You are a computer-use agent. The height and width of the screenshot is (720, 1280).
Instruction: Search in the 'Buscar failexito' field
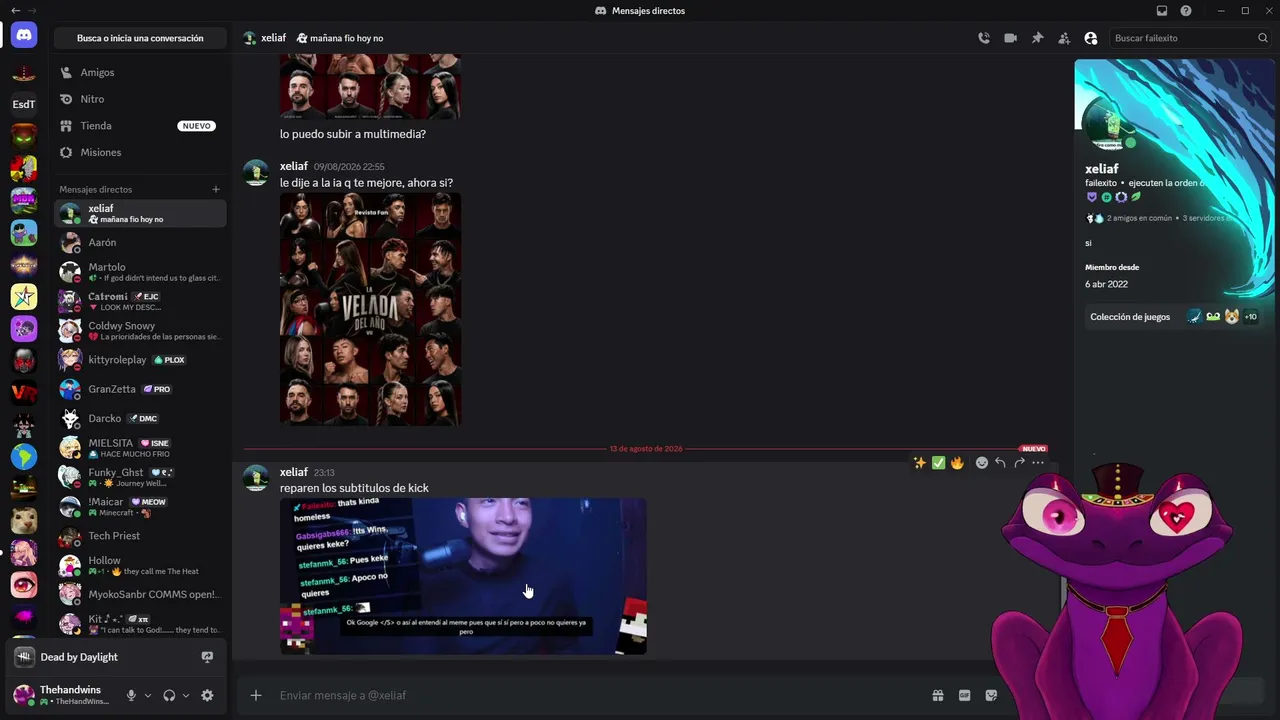(x=1190, y=38)
